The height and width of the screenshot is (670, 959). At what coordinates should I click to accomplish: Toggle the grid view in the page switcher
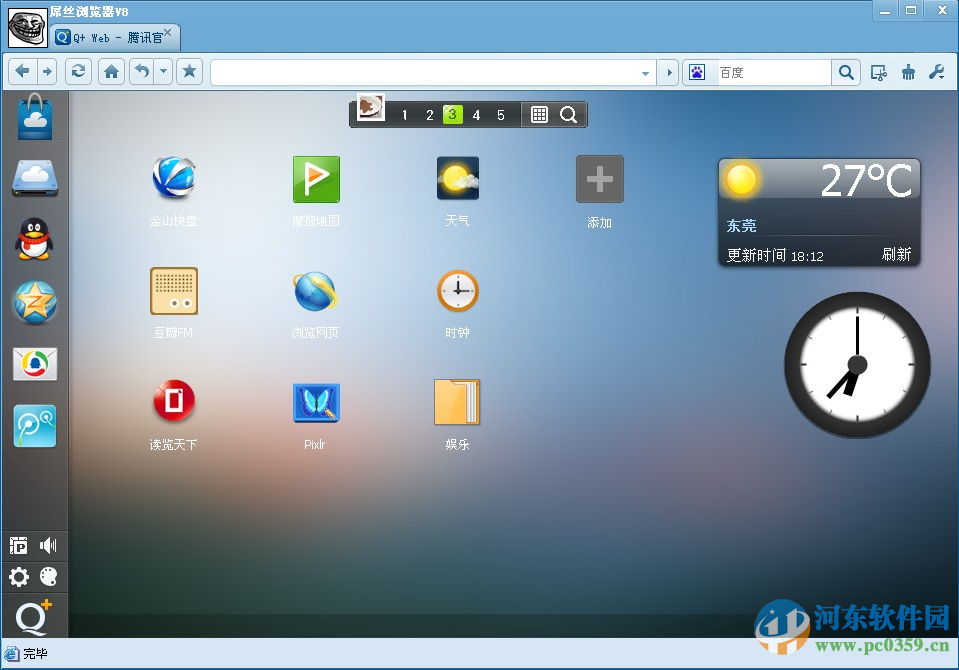click(537, 114)
